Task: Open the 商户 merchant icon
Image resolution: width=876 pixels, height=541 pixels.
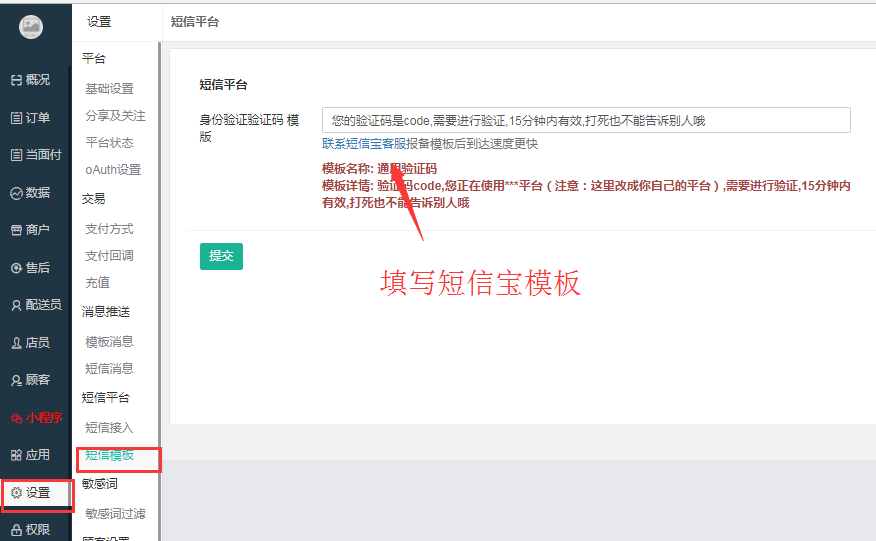Action: 16,230
